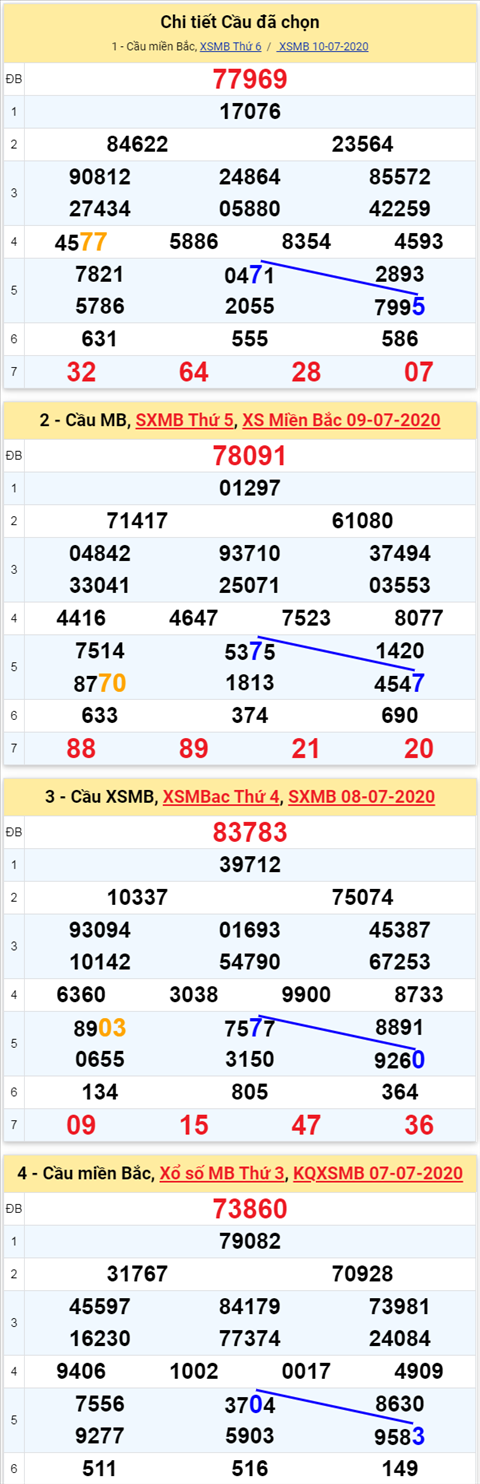Click special prize number 73860

pos(250,1208)
